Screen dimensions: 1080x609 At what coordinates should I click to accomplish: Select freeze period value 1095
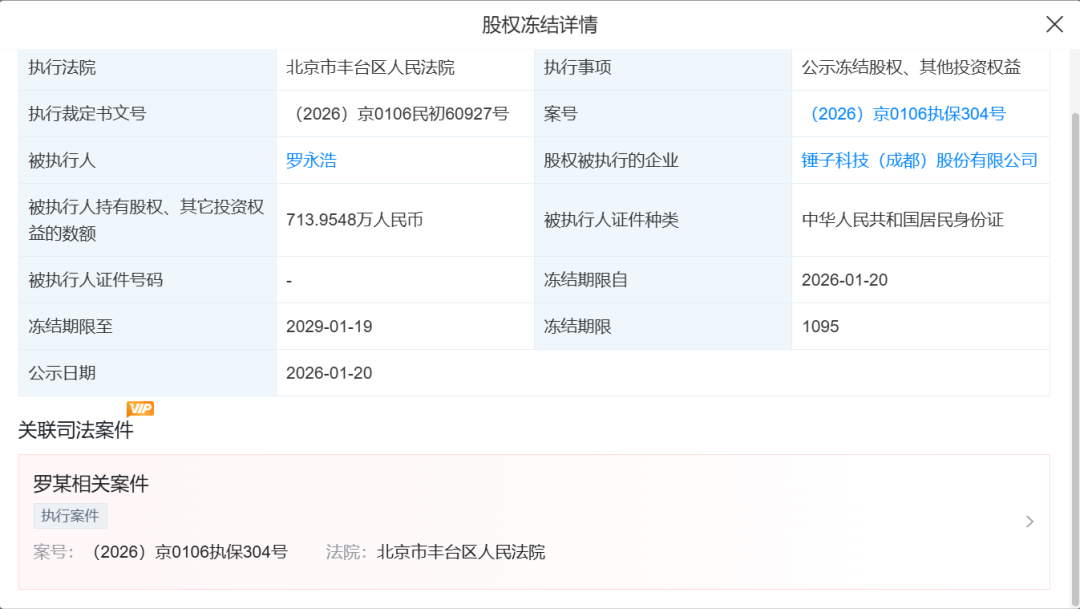[x=820, y=327]
